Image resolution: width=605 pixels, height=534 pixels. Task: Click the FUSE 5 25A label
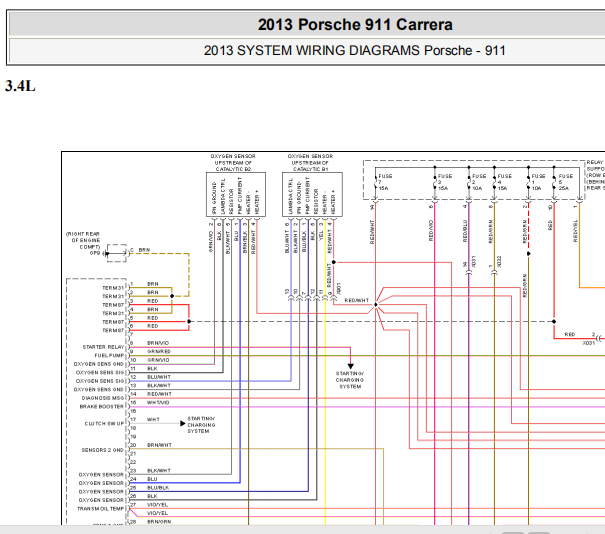(x=566, y=182)
